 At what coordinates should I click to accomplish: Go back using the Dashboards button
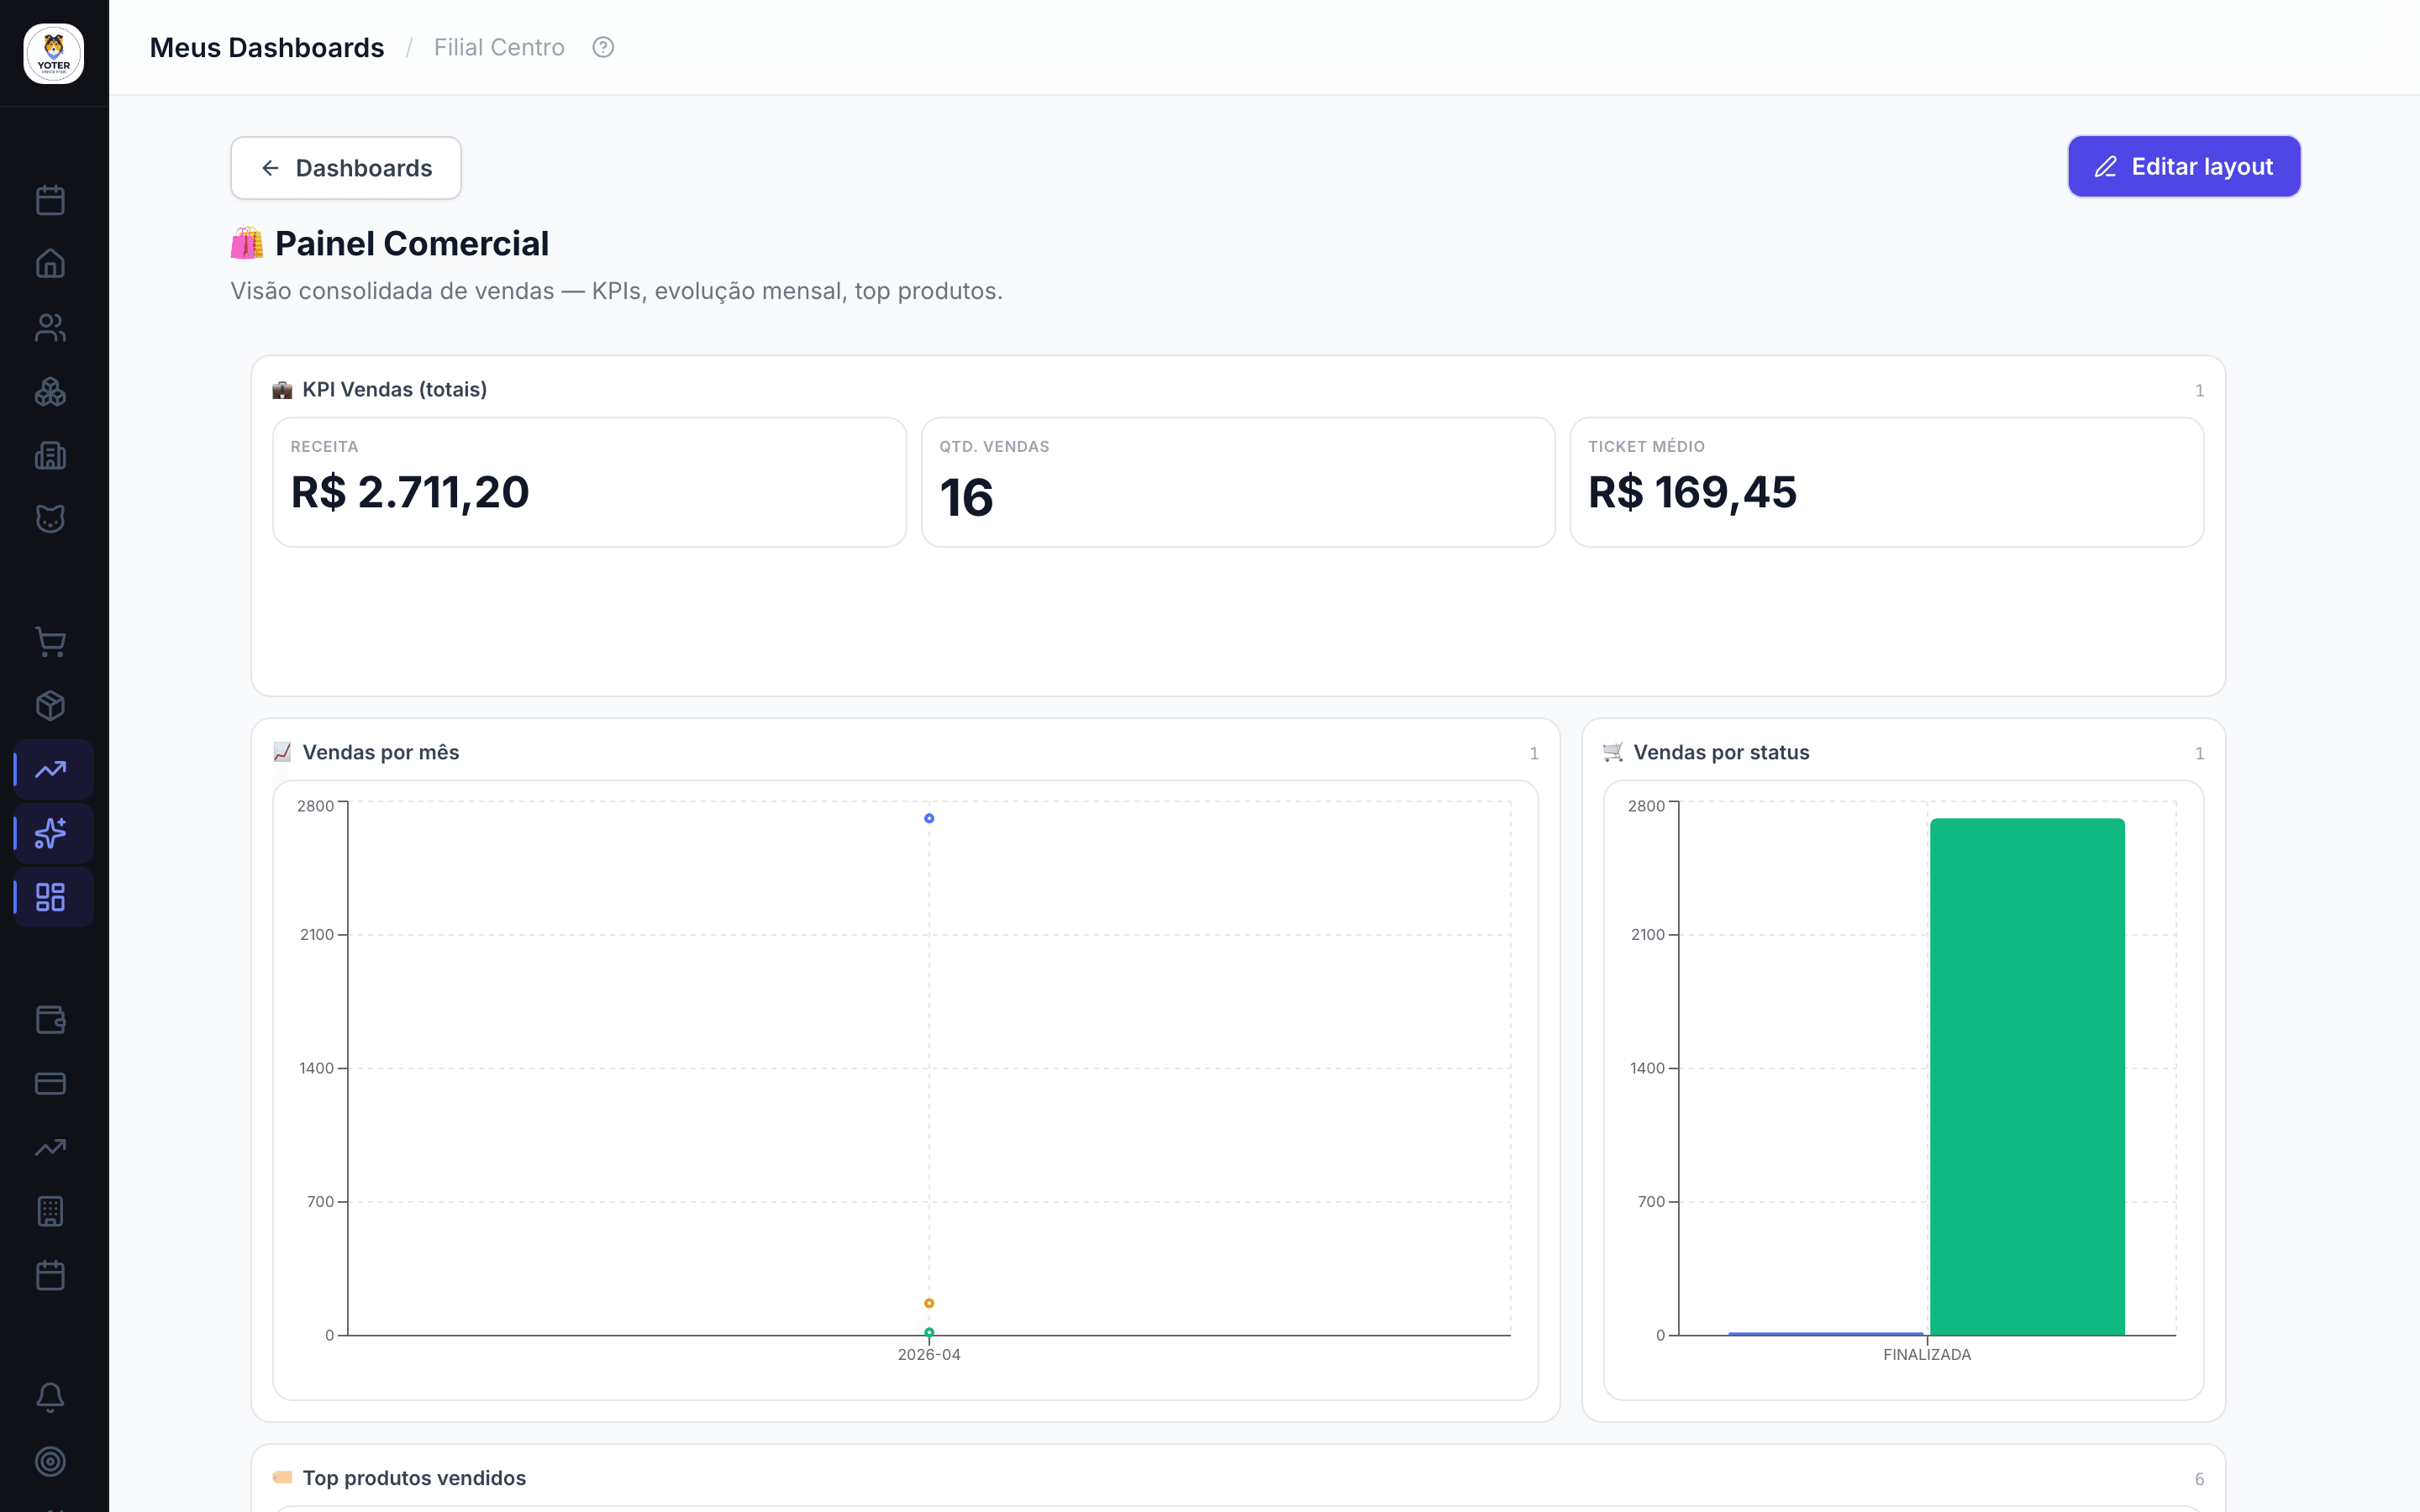pos(346,168)
